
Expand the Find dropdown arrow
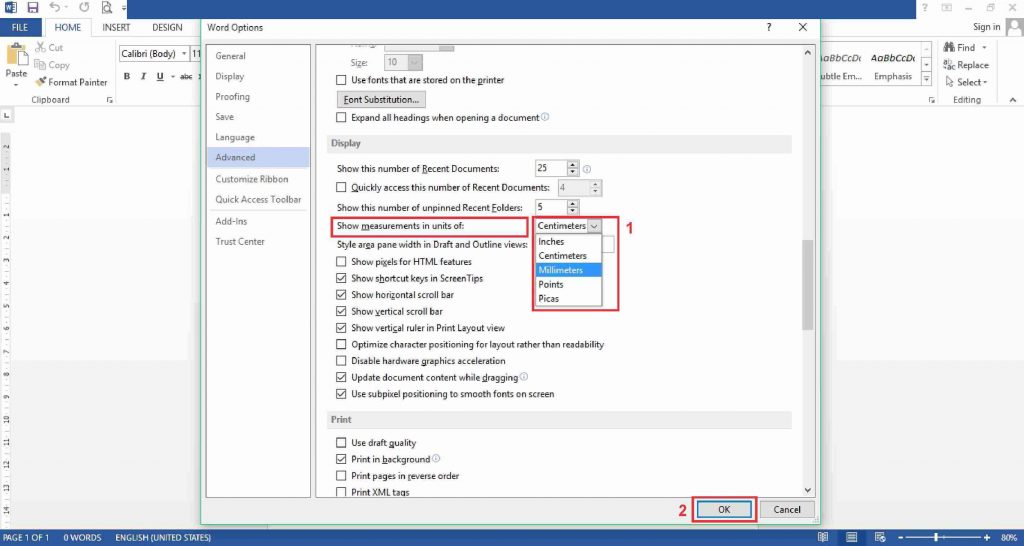[x=984, y=48]
